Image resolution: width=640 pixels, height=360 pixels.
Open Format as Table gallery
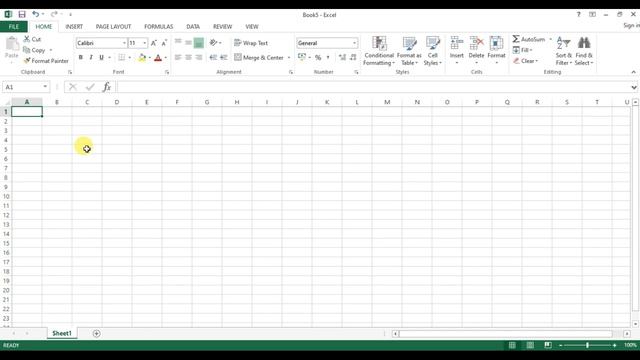coord(409,51)
